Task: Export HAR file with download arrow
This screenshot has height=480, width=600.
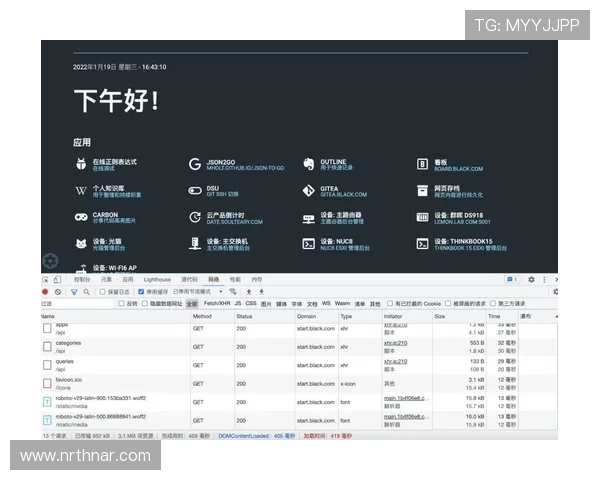Action: click(x=261, y=292)
